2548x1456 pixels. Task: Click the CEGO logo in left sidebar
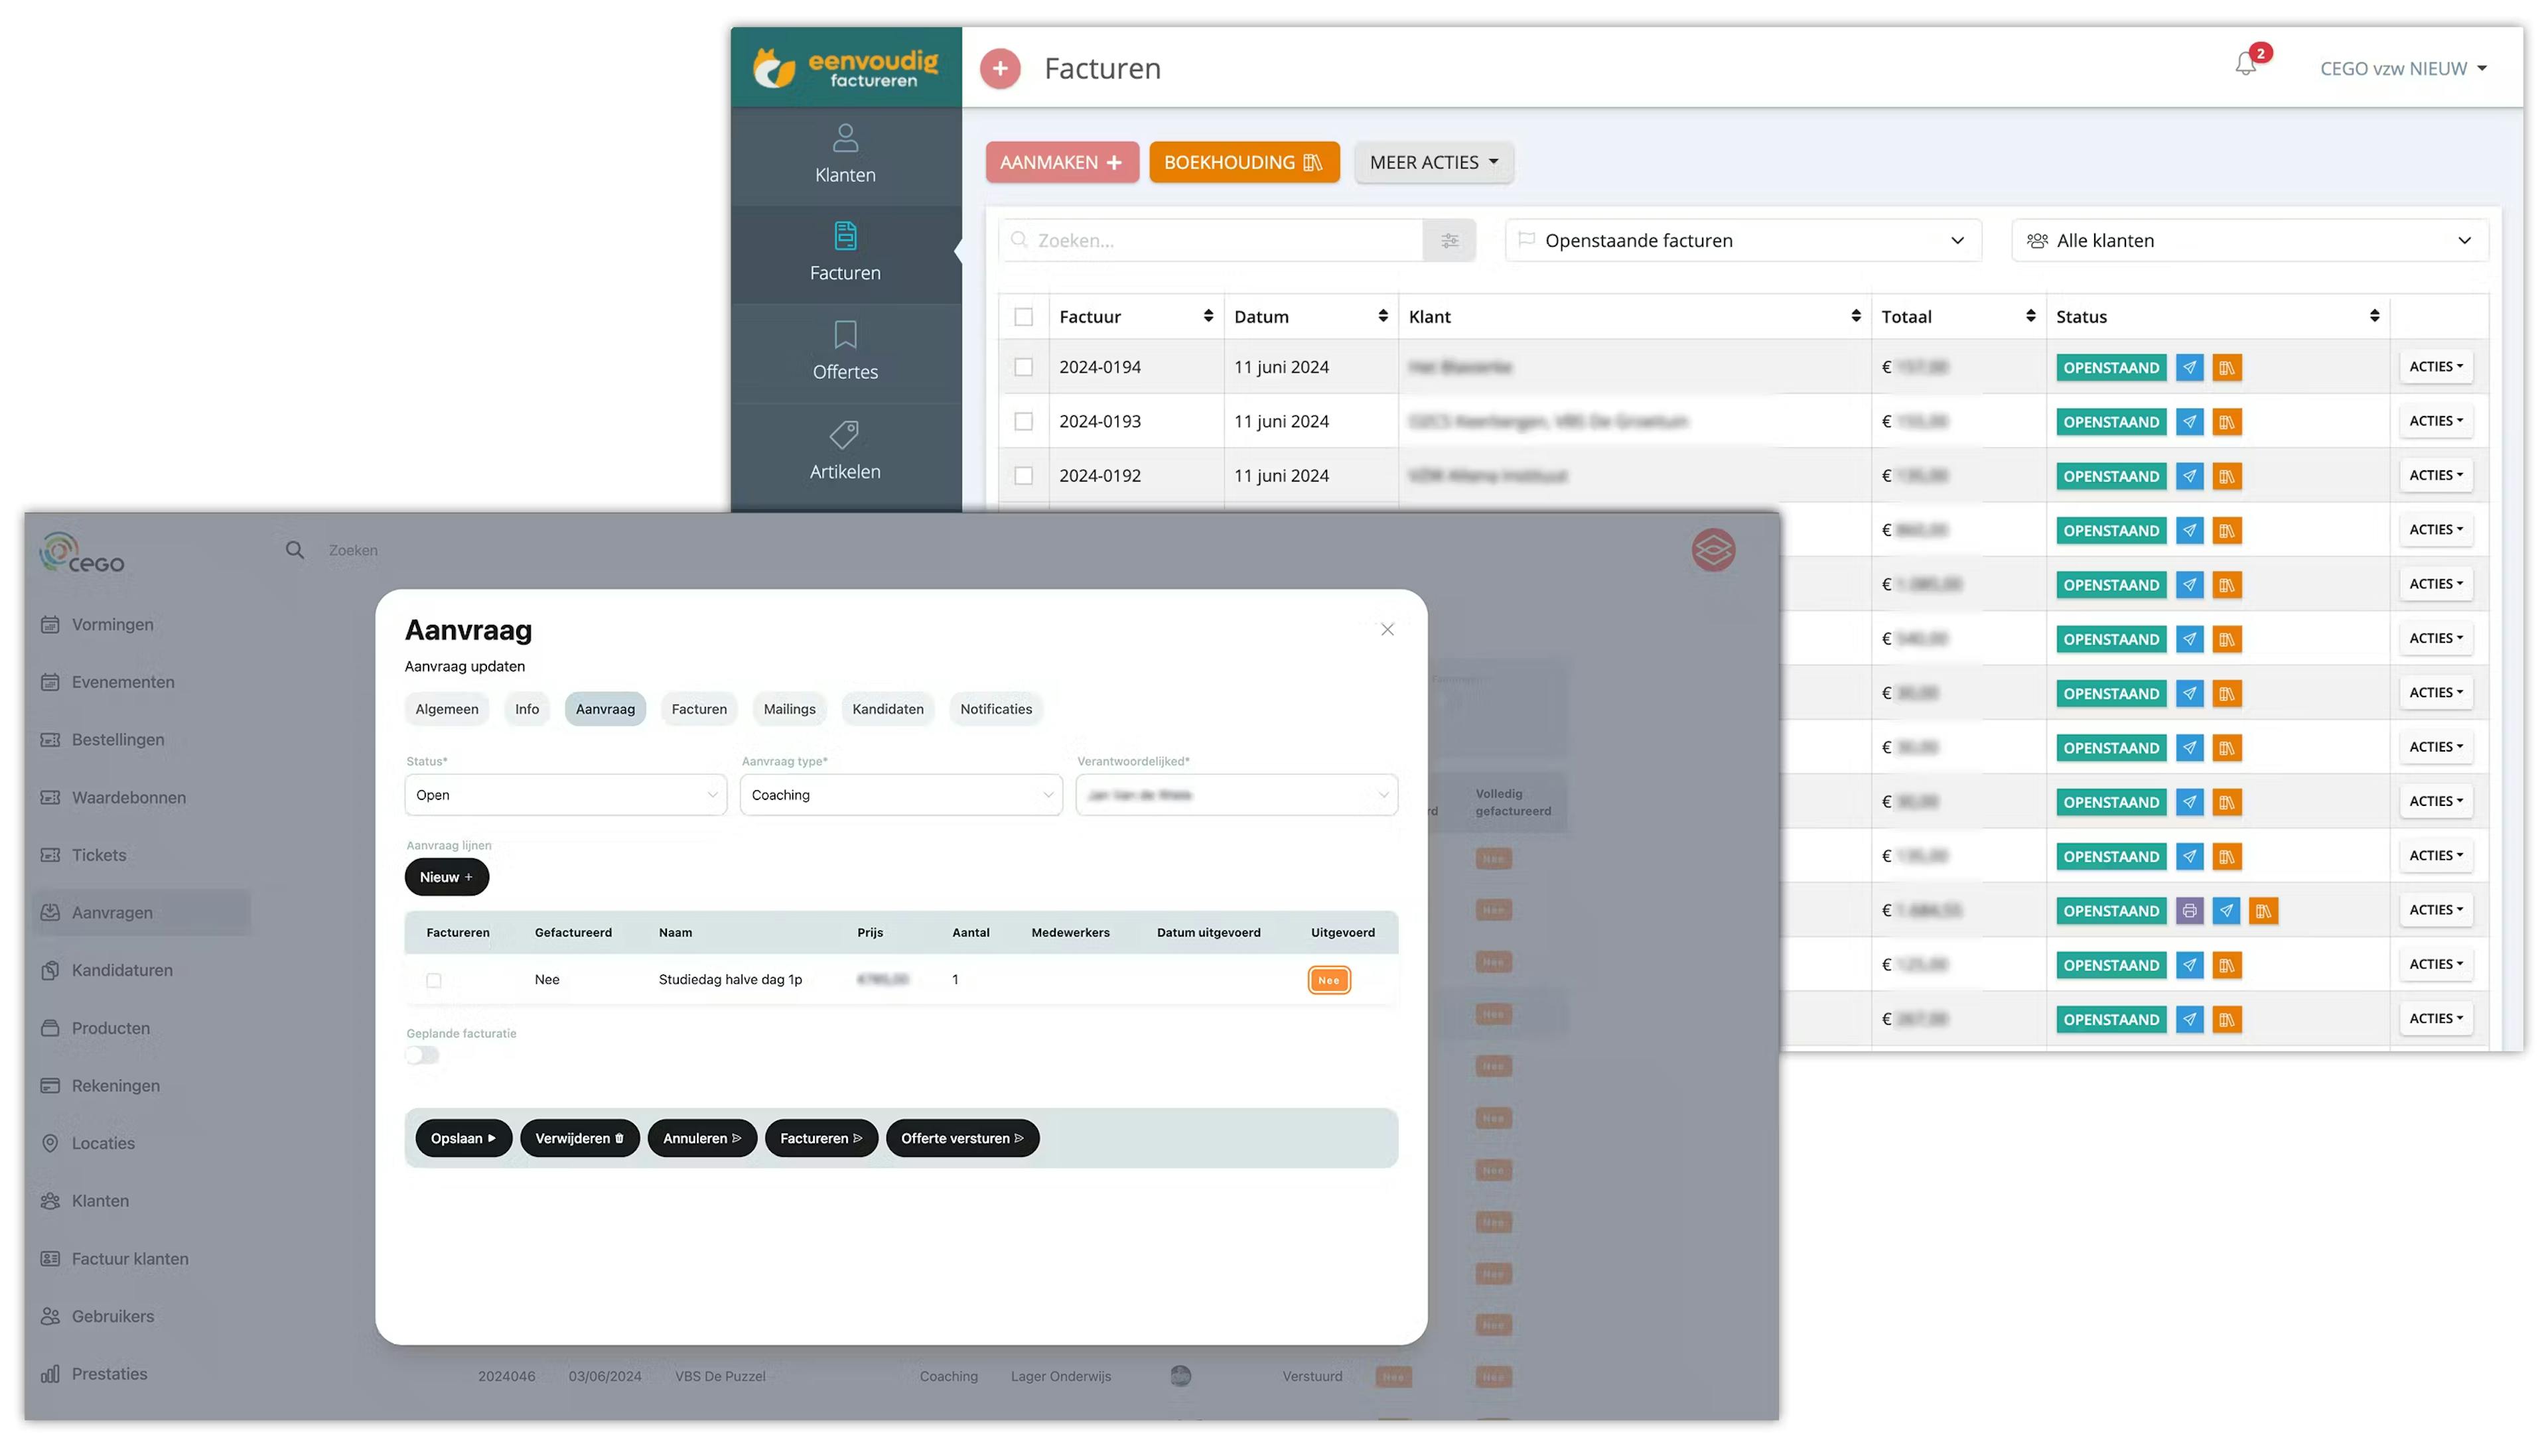click(82, 553)
